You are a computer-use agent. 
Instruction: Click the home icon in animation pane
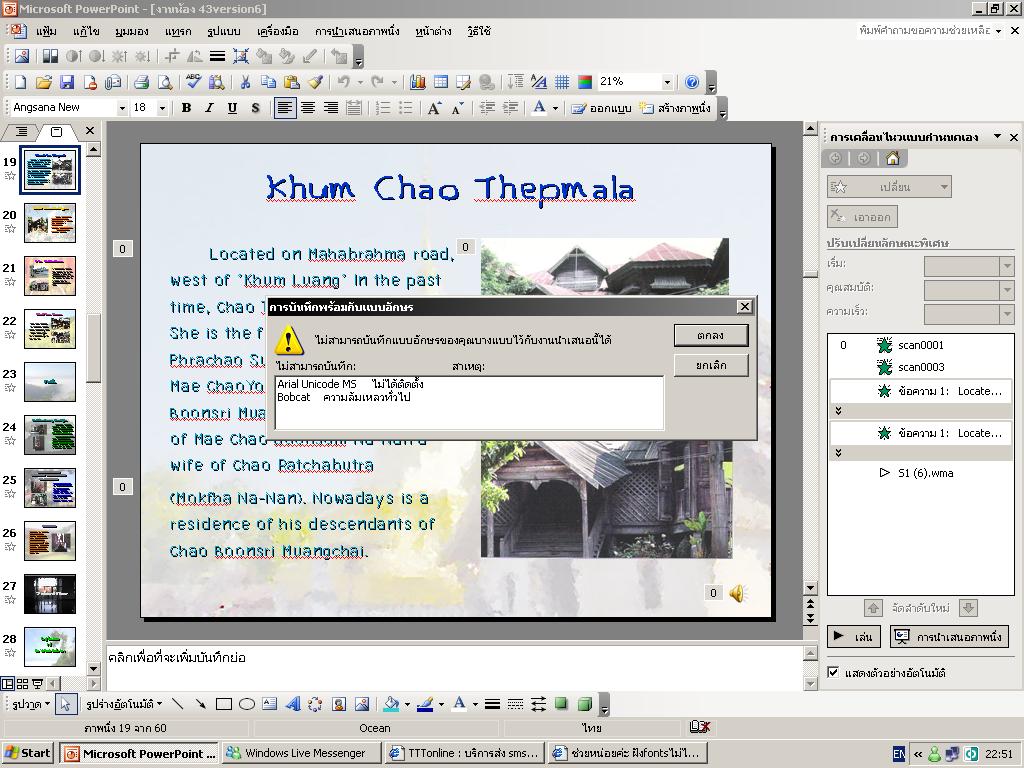point(893,158)
